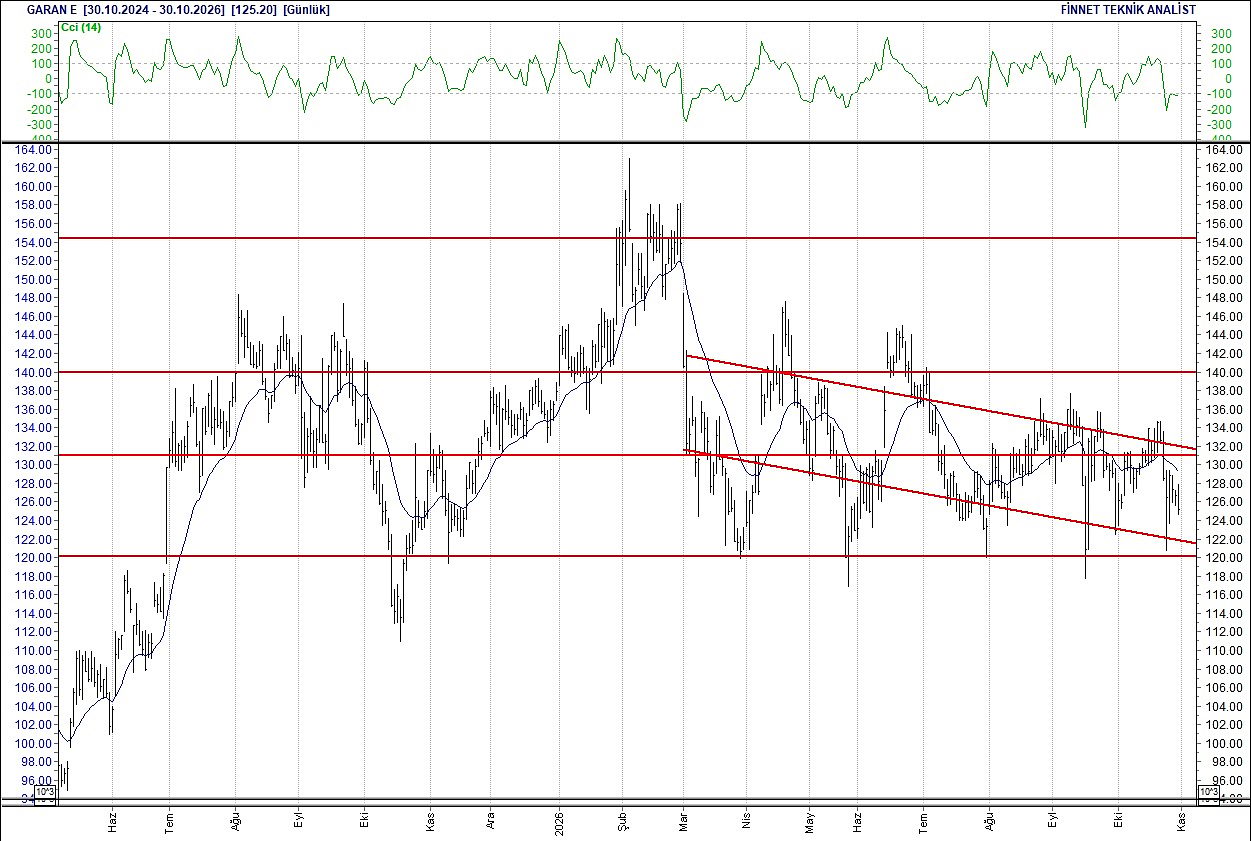Click the last price value 125.20

pos(254,9)
